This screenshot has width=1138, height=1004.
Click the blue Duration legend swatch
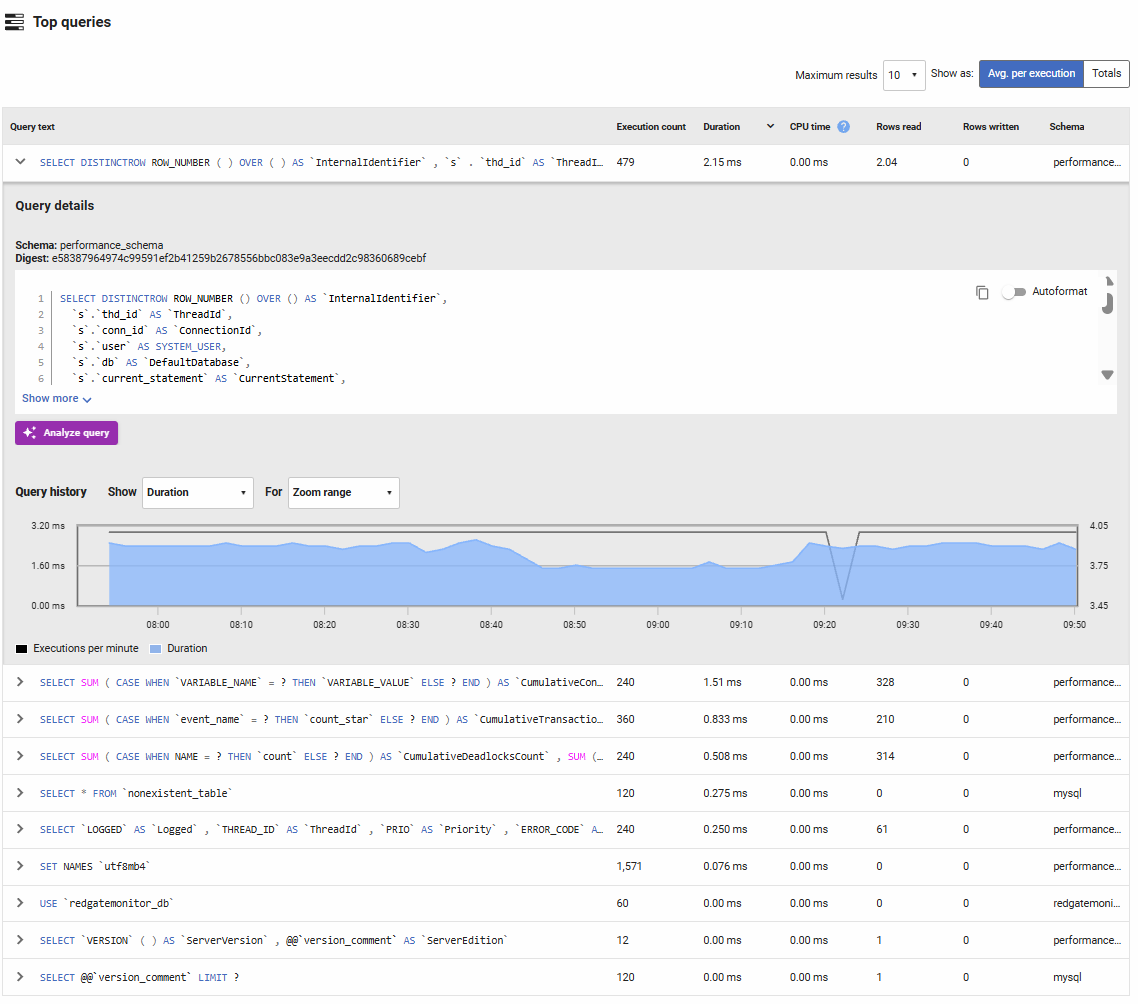[x=155, y=649]
